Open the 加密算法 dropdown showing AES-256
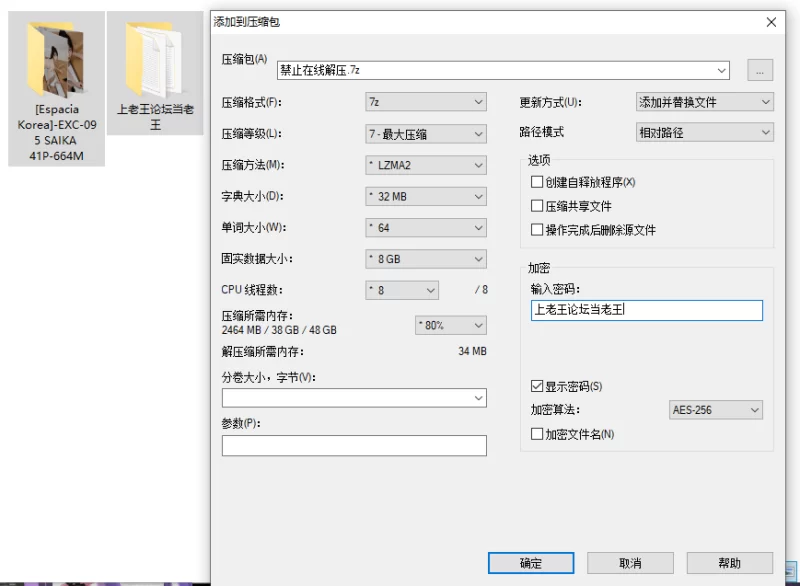Screen dimensions: 800x586 tap(716, 410)
